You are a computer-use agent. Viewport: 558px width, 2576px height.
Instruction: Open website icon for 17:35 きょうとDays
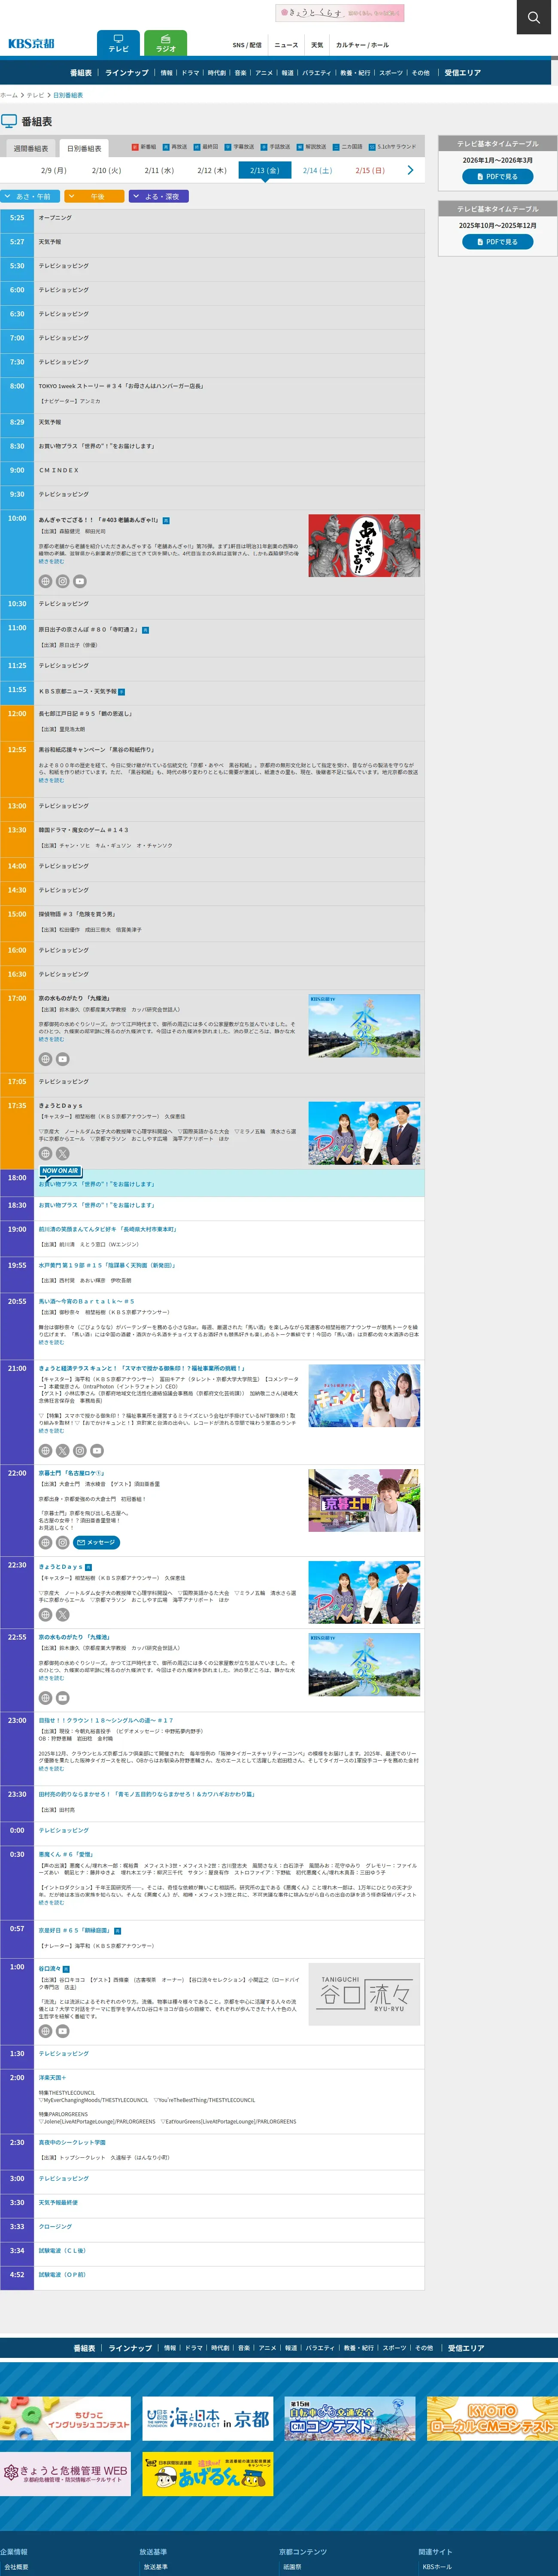[45, 1153]
